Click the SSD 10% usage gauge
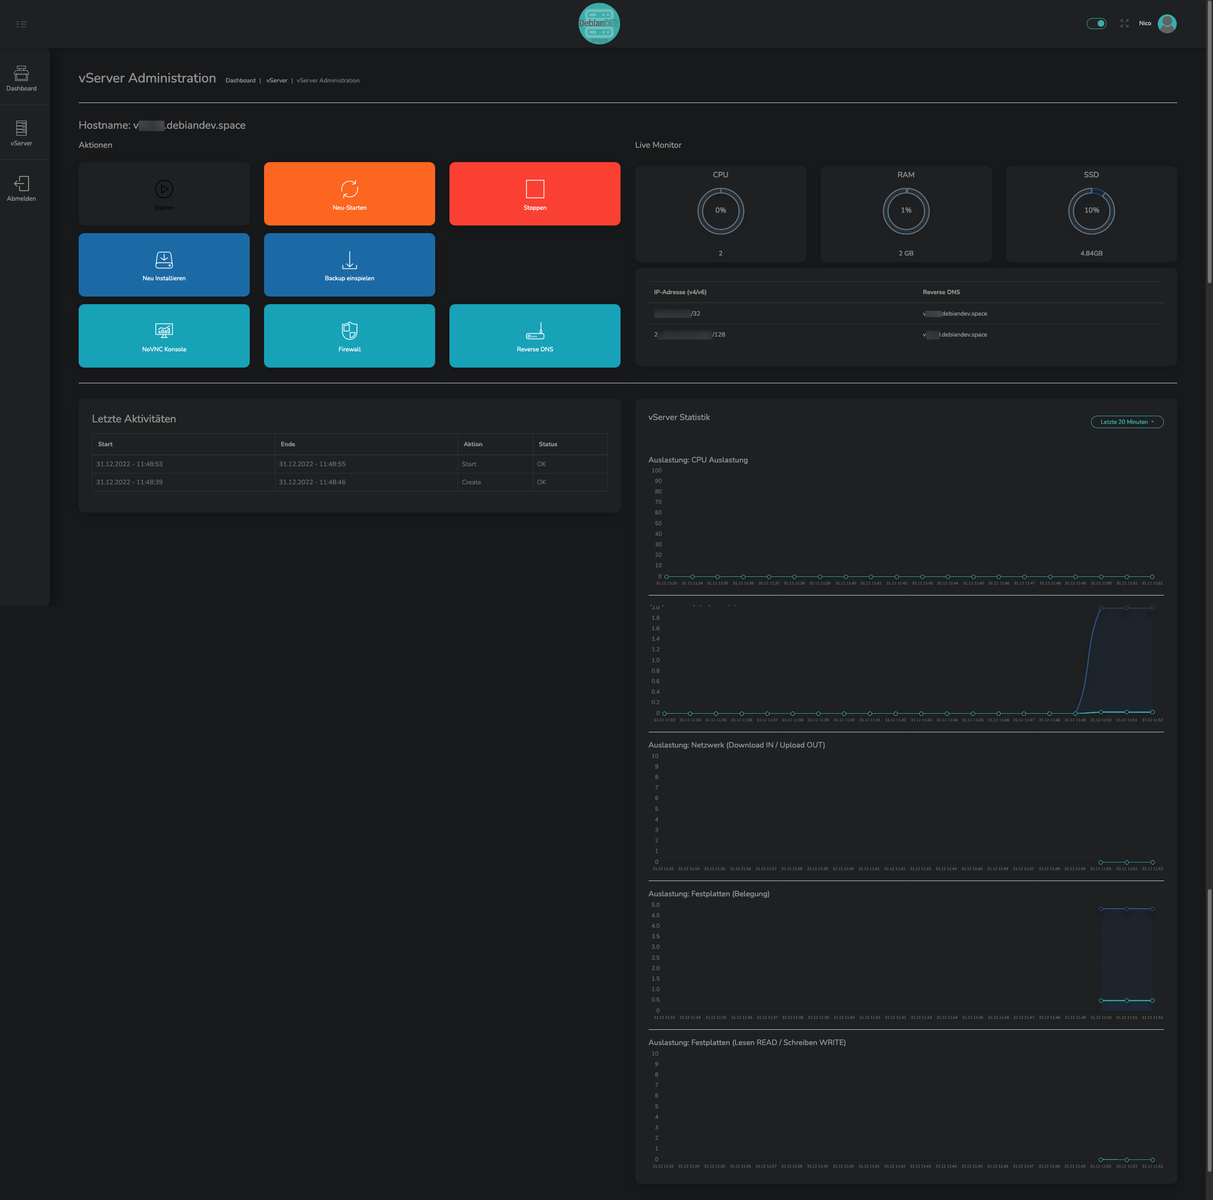Viewport: 1213px width, 1200px height. [1091, 211]
